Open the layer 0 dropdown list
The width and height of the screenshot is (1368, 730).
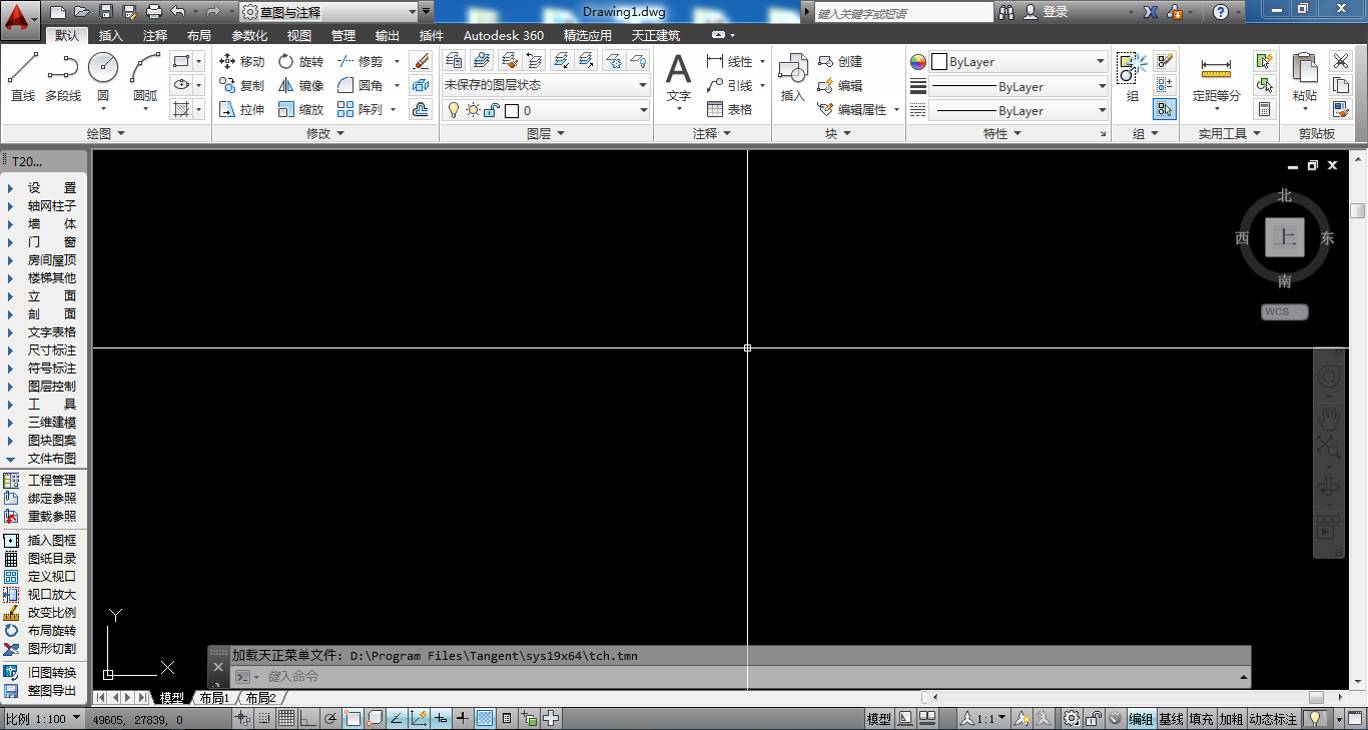point(547,110)
